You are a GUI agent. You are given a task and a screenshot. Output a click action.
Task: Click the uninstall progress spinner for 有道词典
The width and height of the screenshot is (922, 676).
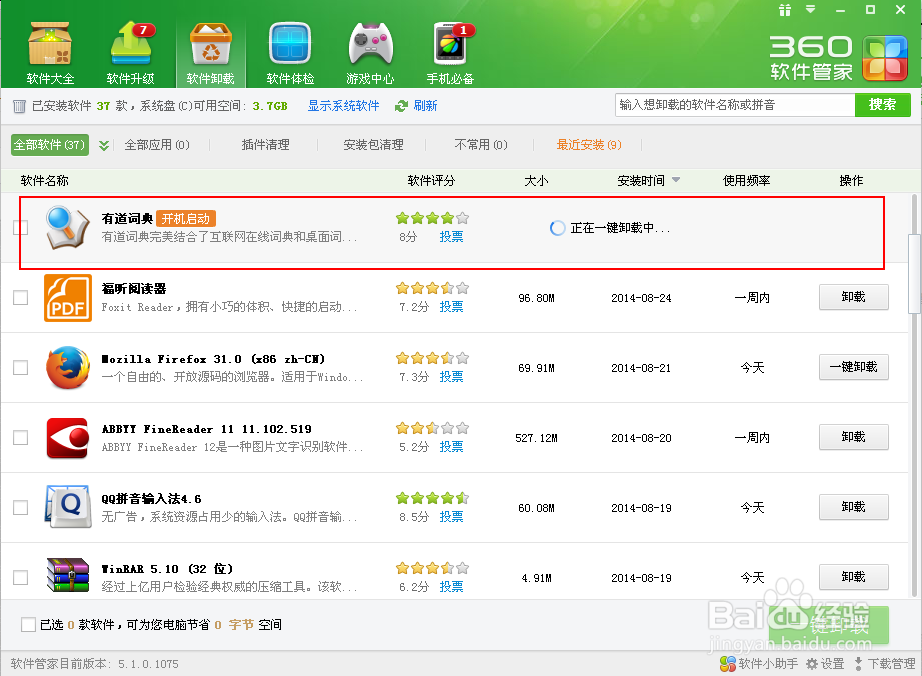pos(557,227)
